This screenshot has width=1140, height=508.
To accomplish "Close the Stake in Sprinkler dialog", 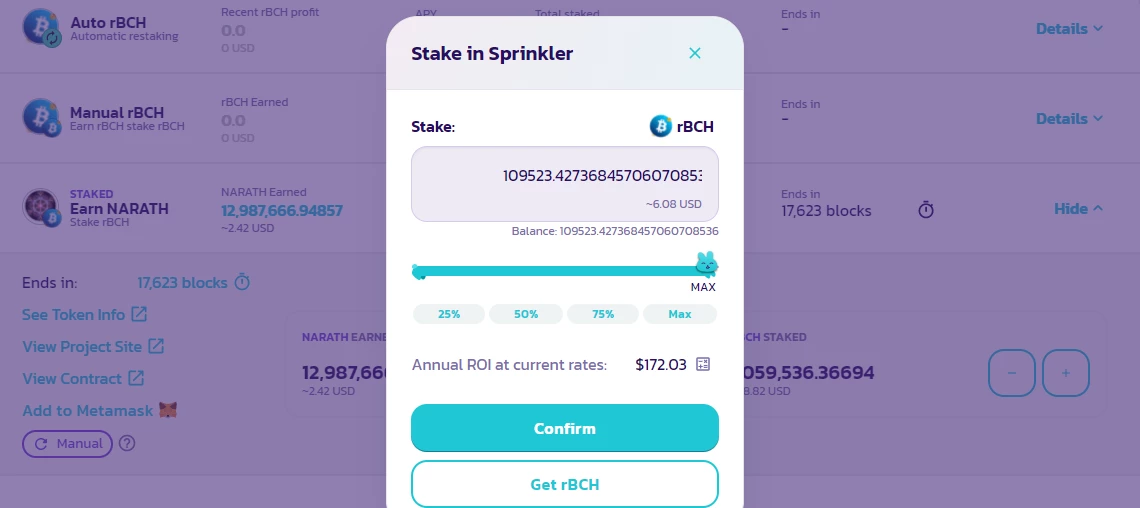I will click(694, 53).
